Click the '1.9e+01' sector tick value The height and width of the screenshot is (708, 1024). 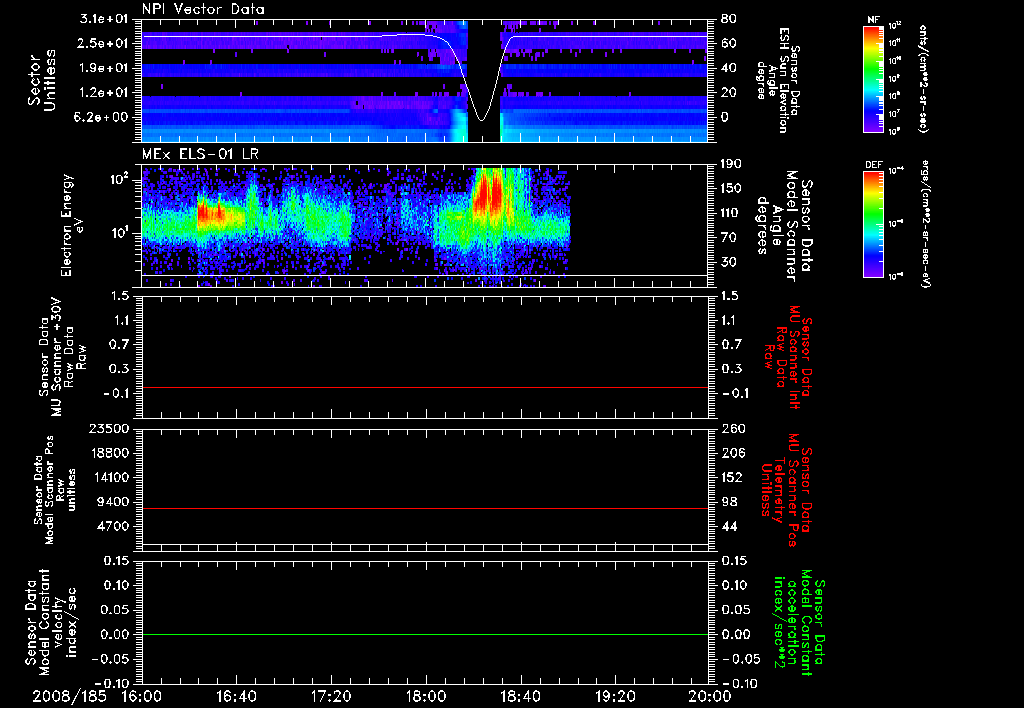(x=102, y=68)
